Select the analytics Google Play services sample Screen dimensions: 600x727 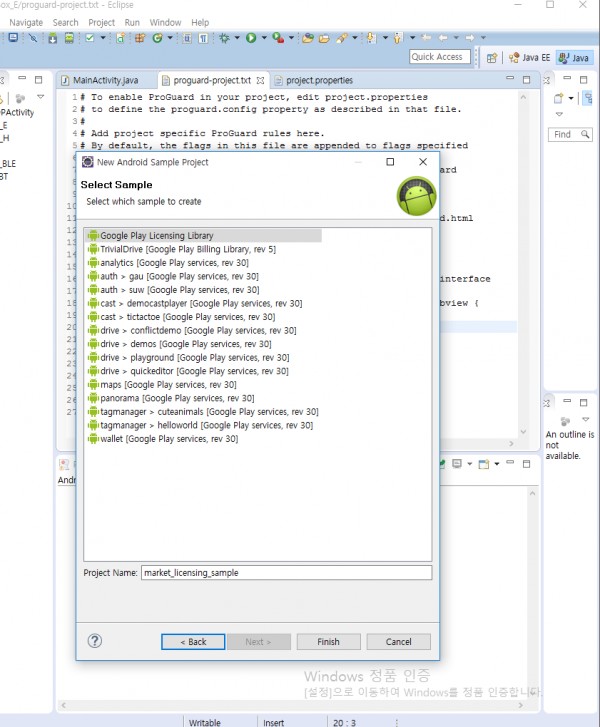pos(168,262)
